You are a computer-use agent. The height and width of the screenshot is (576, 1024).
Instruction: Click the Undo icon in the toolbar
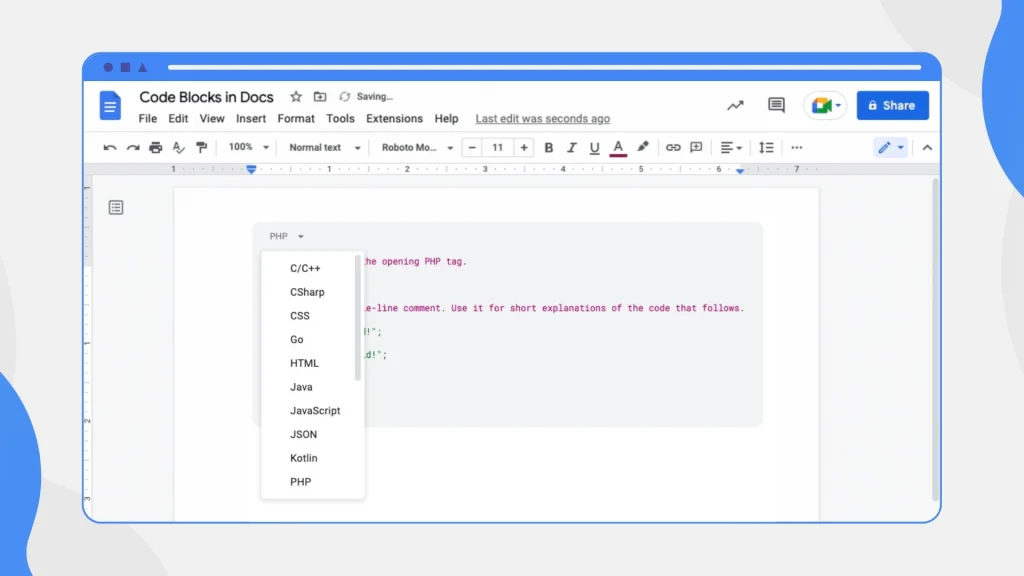110,147
